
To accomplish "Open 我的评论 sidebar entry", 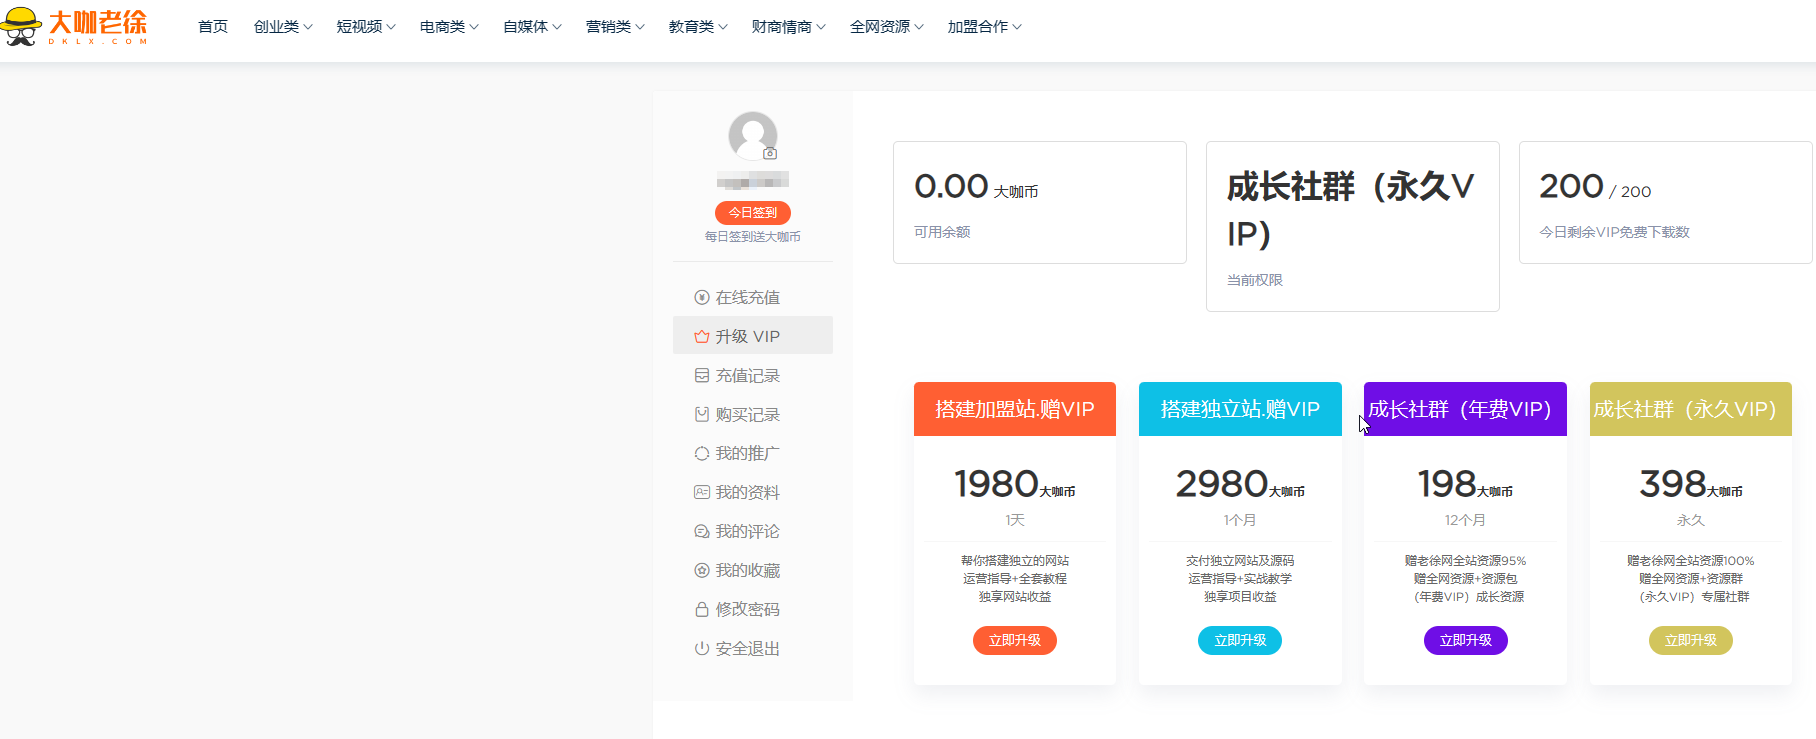I will [752, 531].
